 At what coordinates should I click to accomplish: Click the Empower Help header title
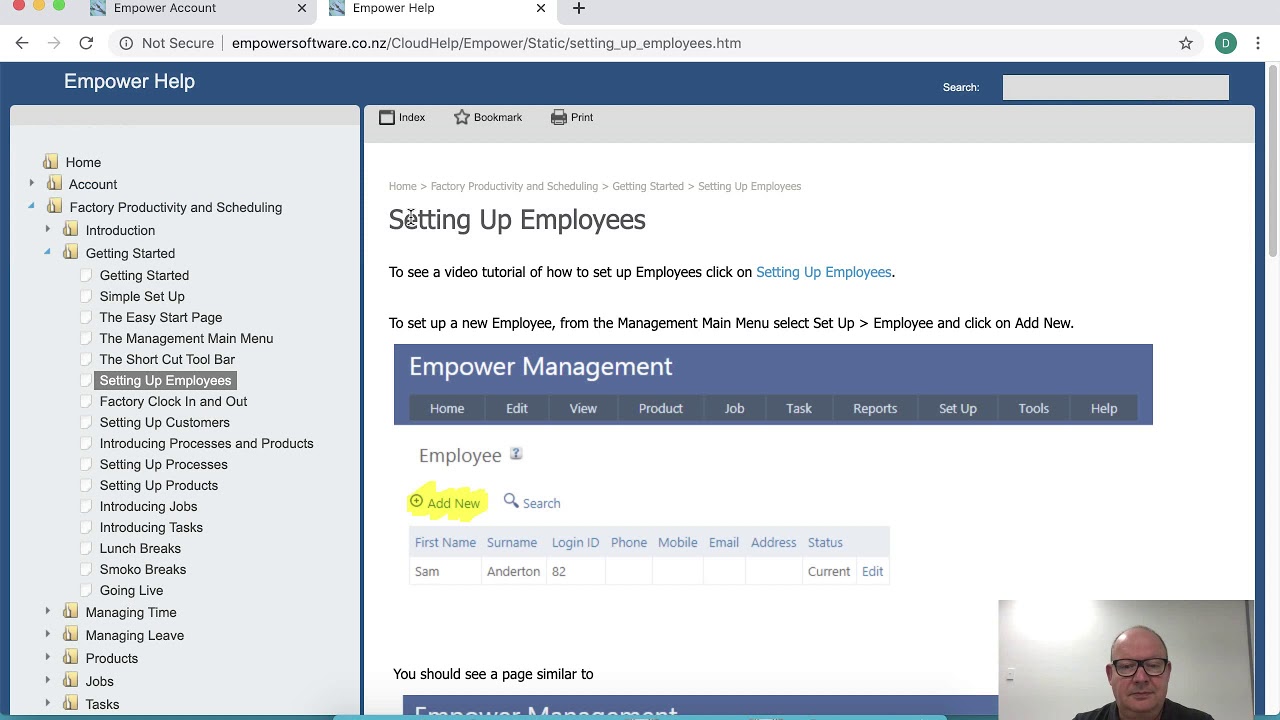[129, 81]
